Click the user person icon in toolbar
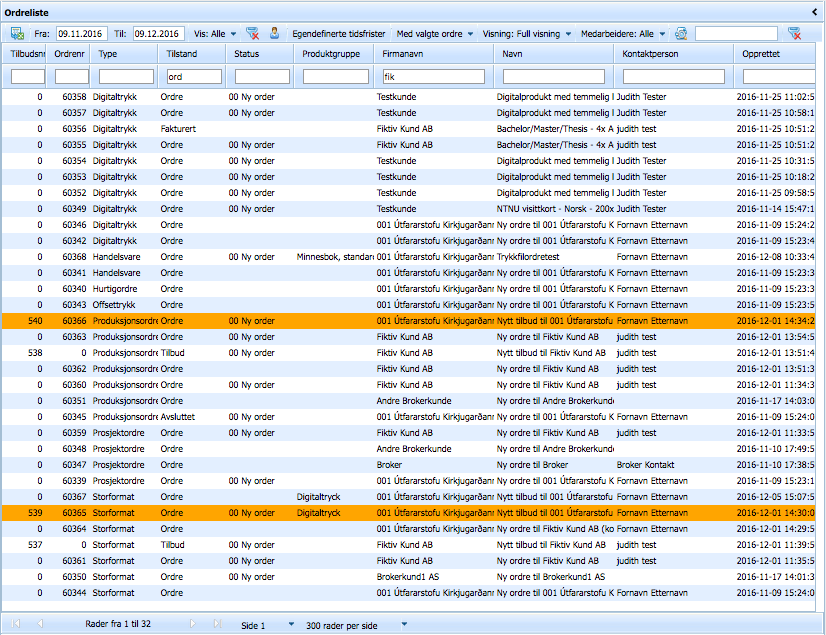The width and height of the screenshot is (826, 635). [x=274, y=33]
